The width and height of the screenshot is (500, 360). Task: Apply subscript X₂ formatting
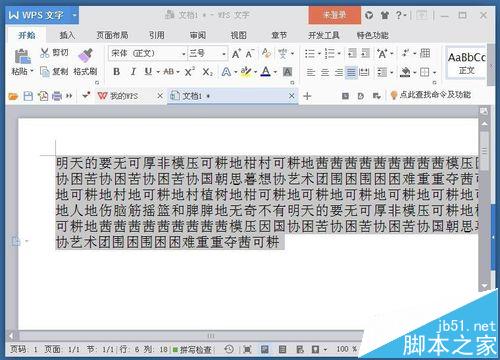(x=207, y=71)
